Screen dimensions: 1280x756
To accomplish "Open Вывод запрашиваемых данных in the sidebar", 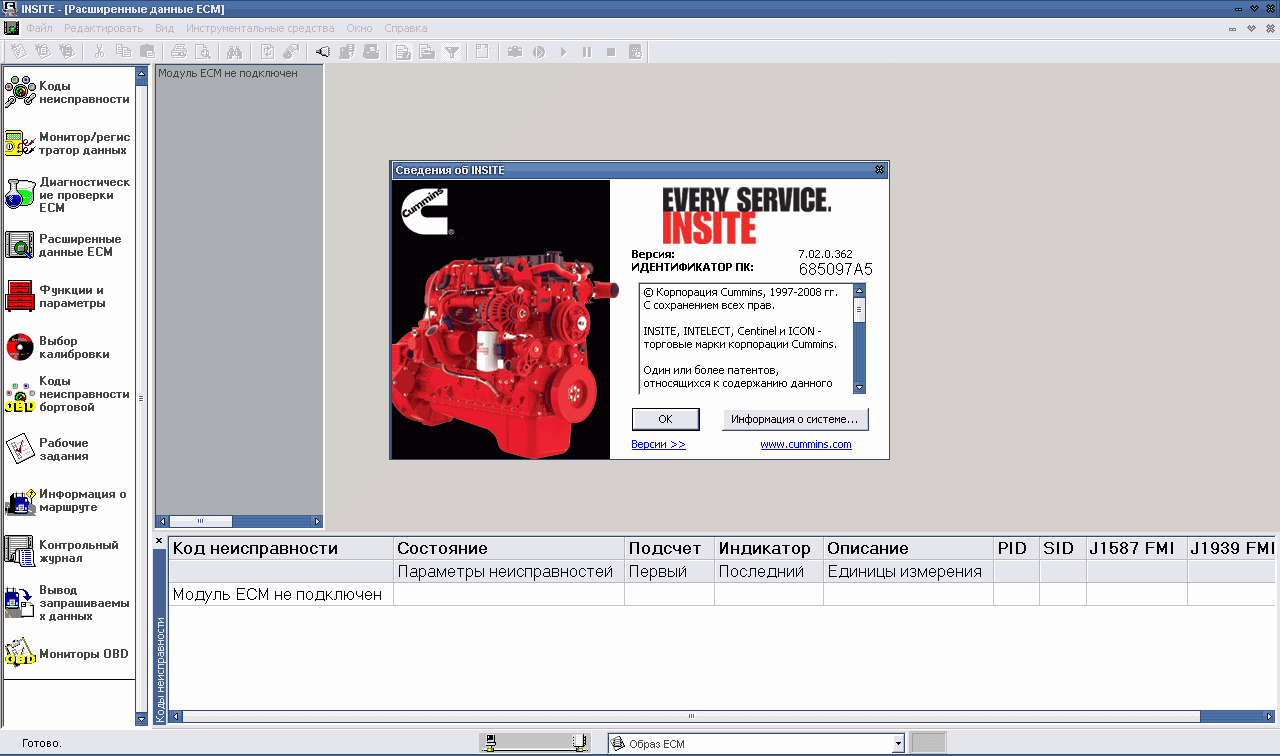I will [67, 603].
